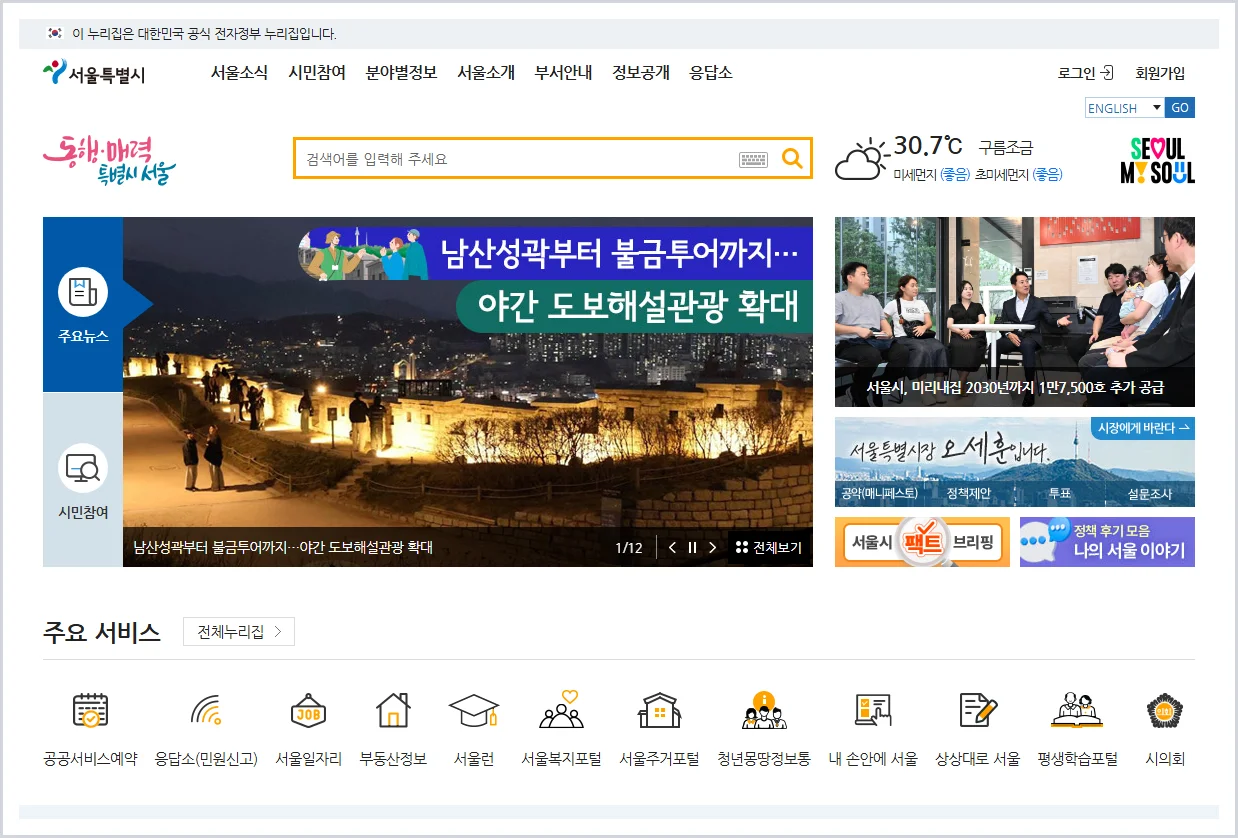
Task: Open the virtual keyboard icon in search box
Action: click(x=754, y=159)
